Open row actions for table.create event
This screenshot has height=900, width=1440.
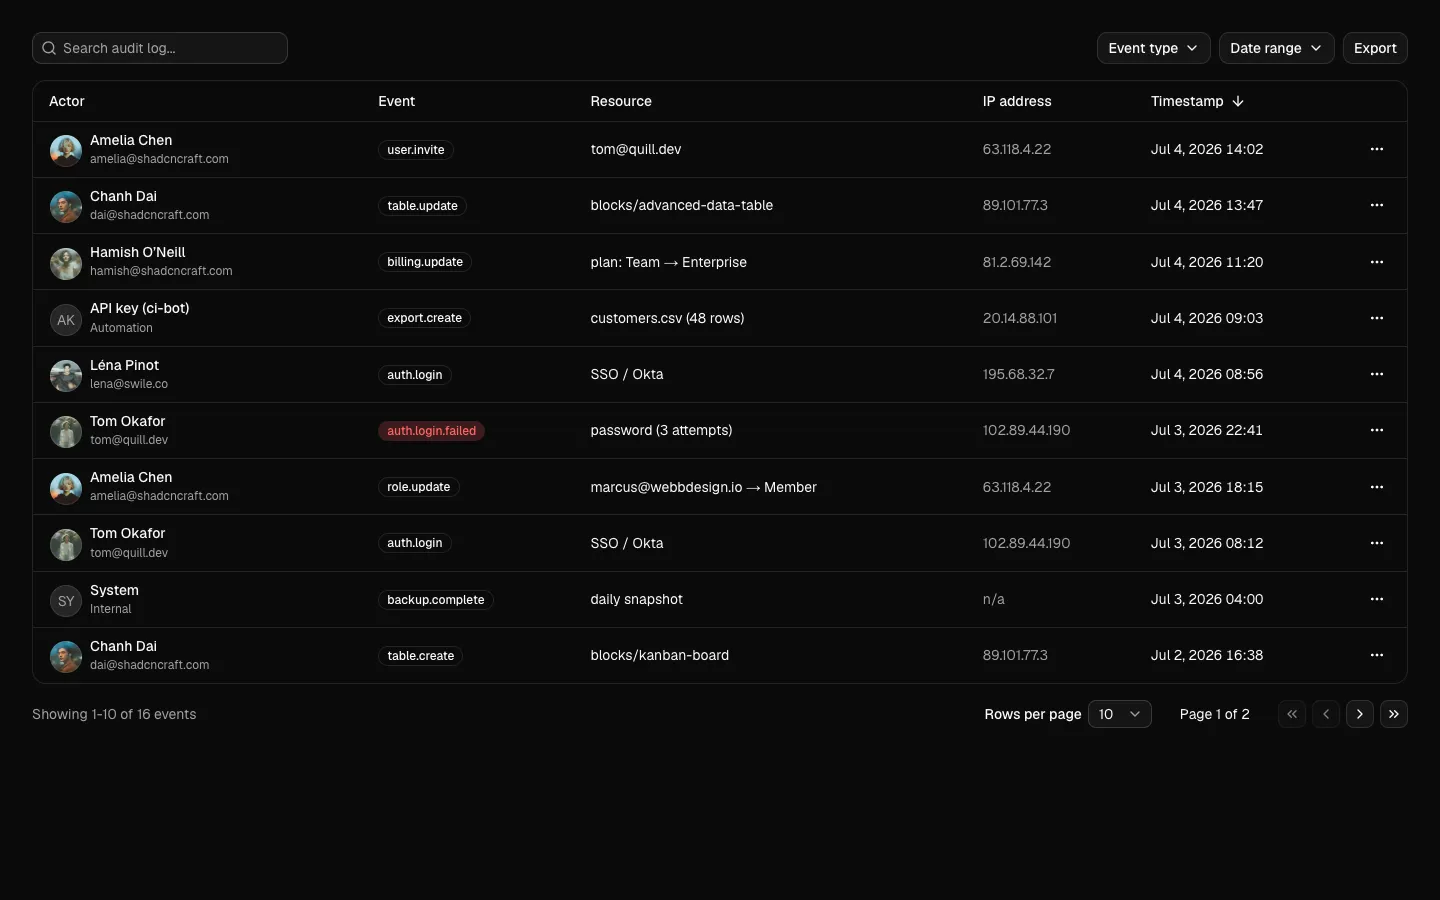tap(1377, 655)
